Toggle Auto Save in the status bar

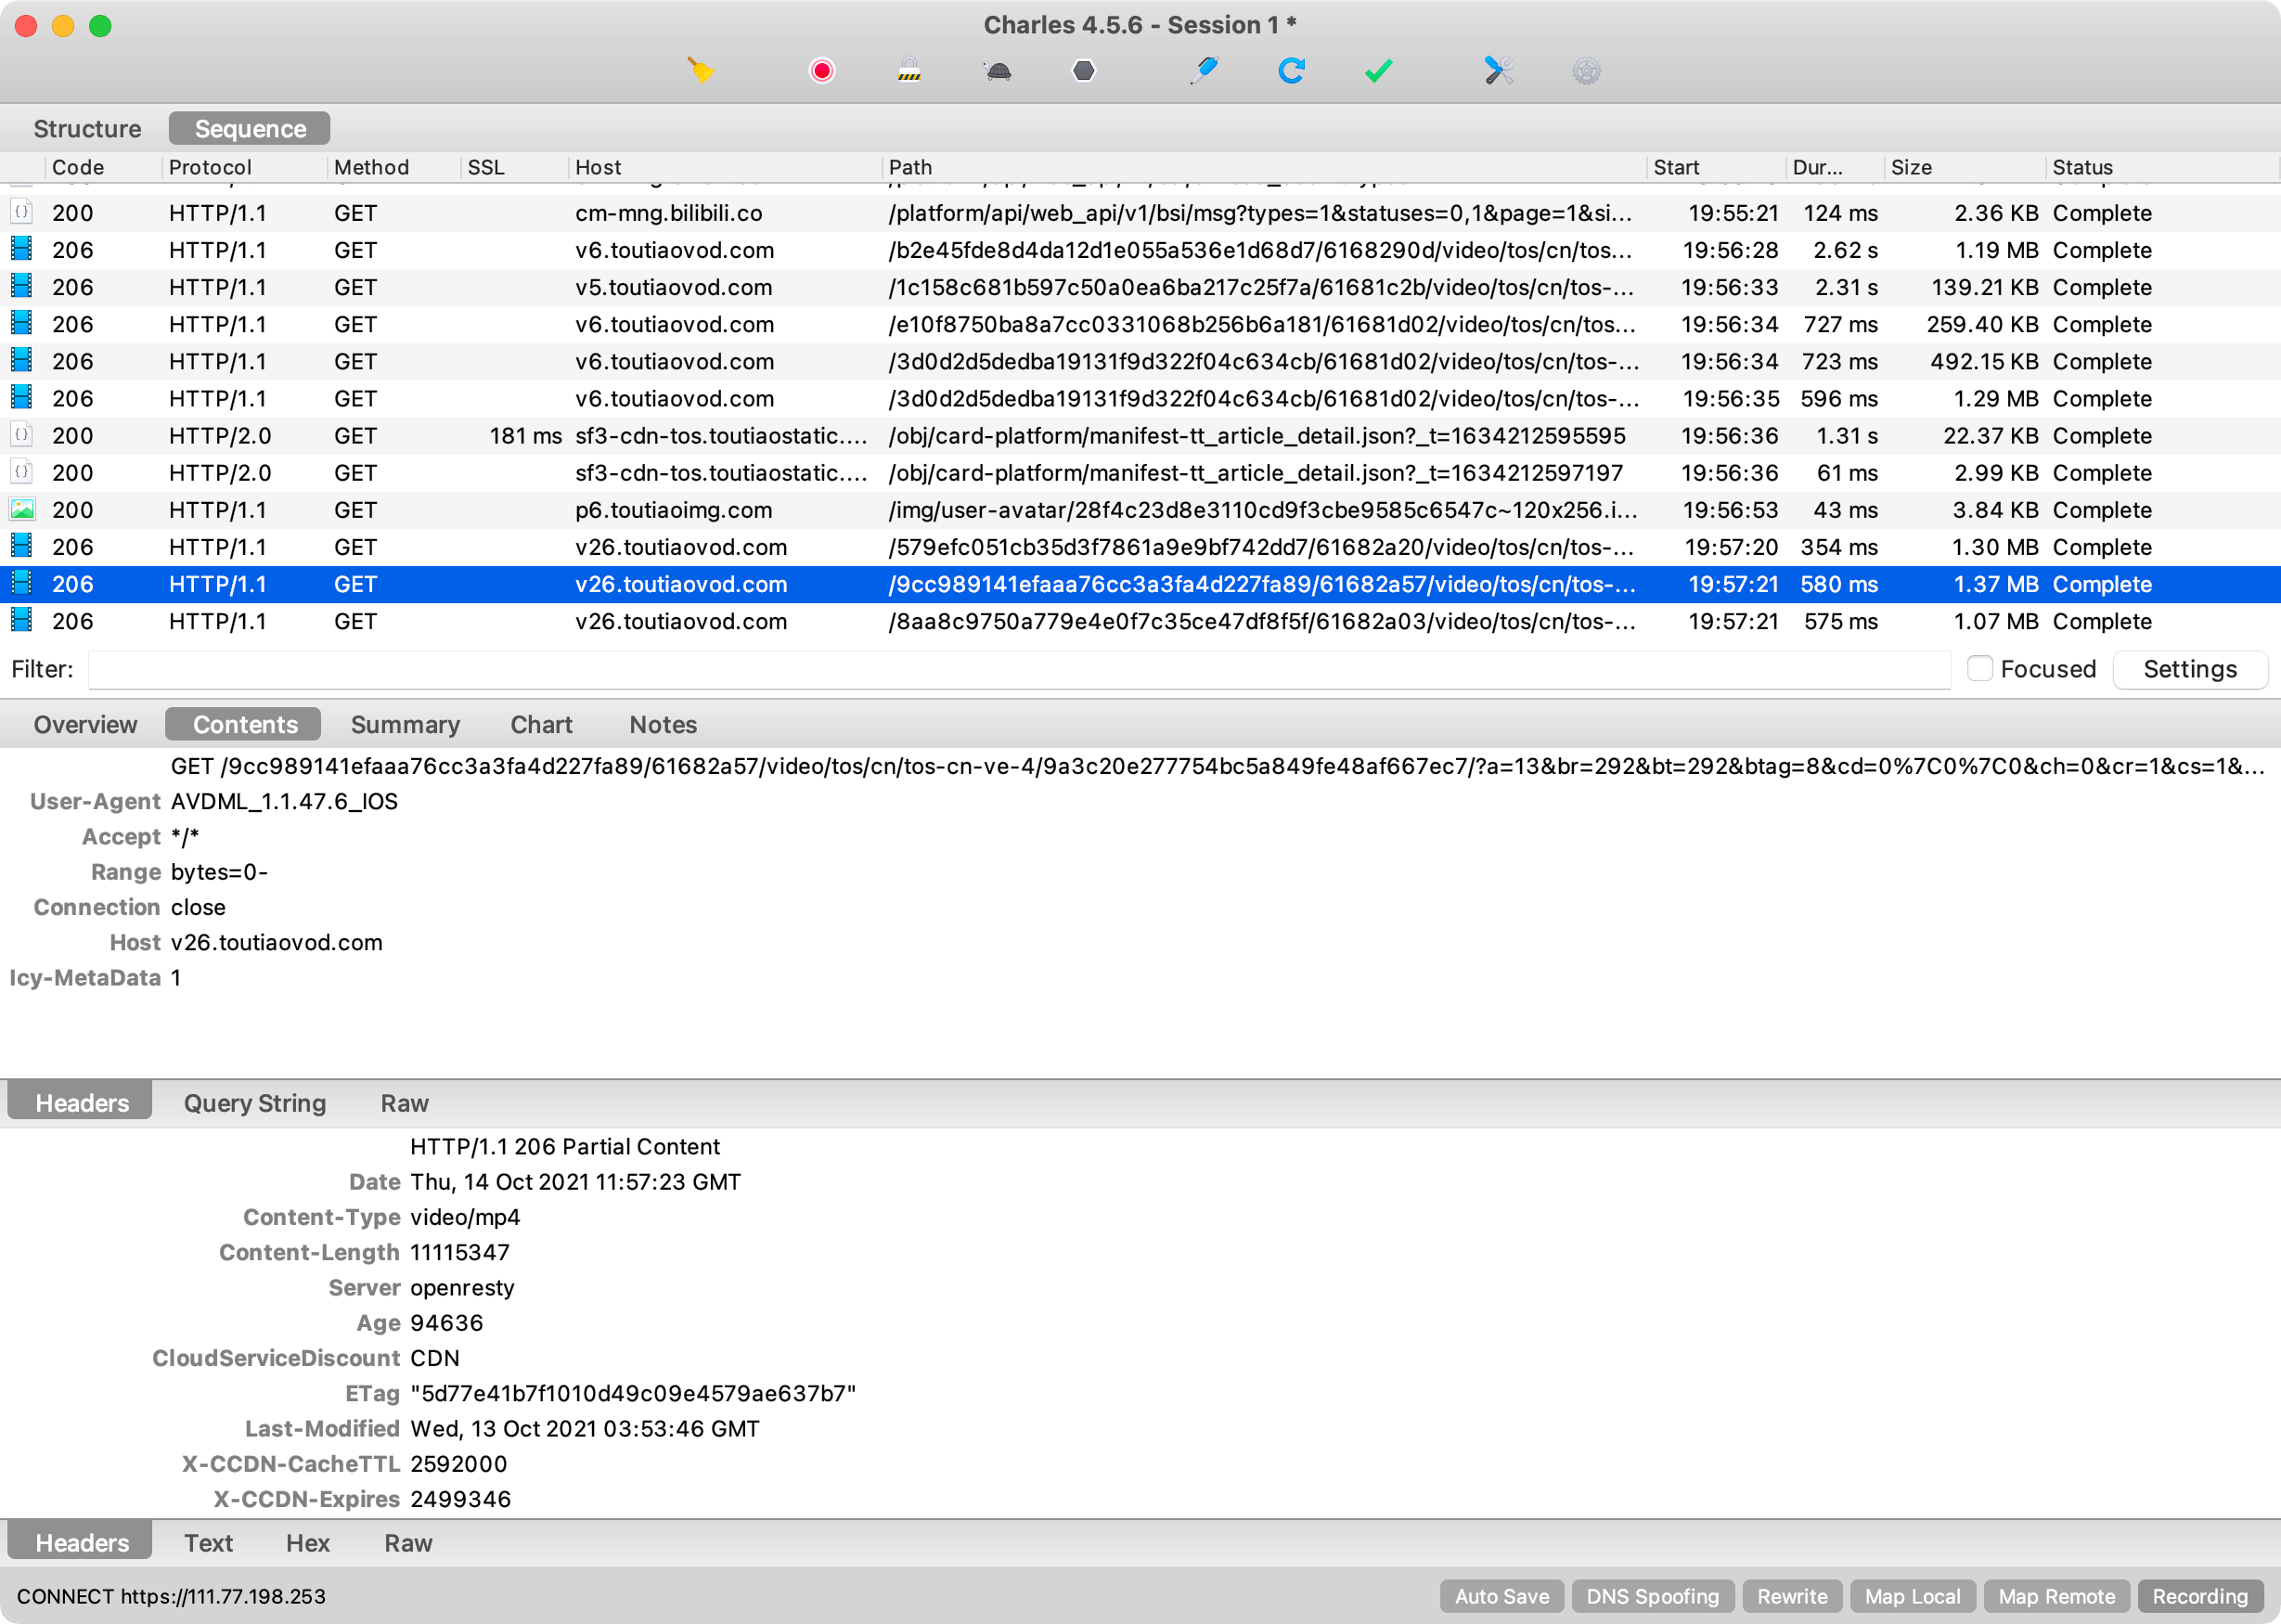[1501, 1596]
